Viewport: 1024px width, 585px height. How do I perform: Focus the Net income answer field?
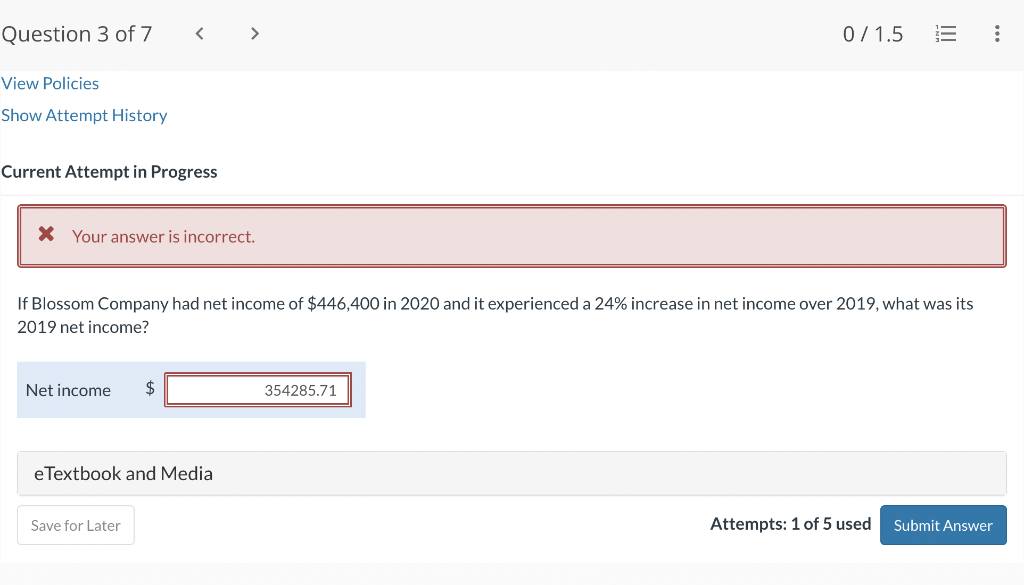pos(258,390)
